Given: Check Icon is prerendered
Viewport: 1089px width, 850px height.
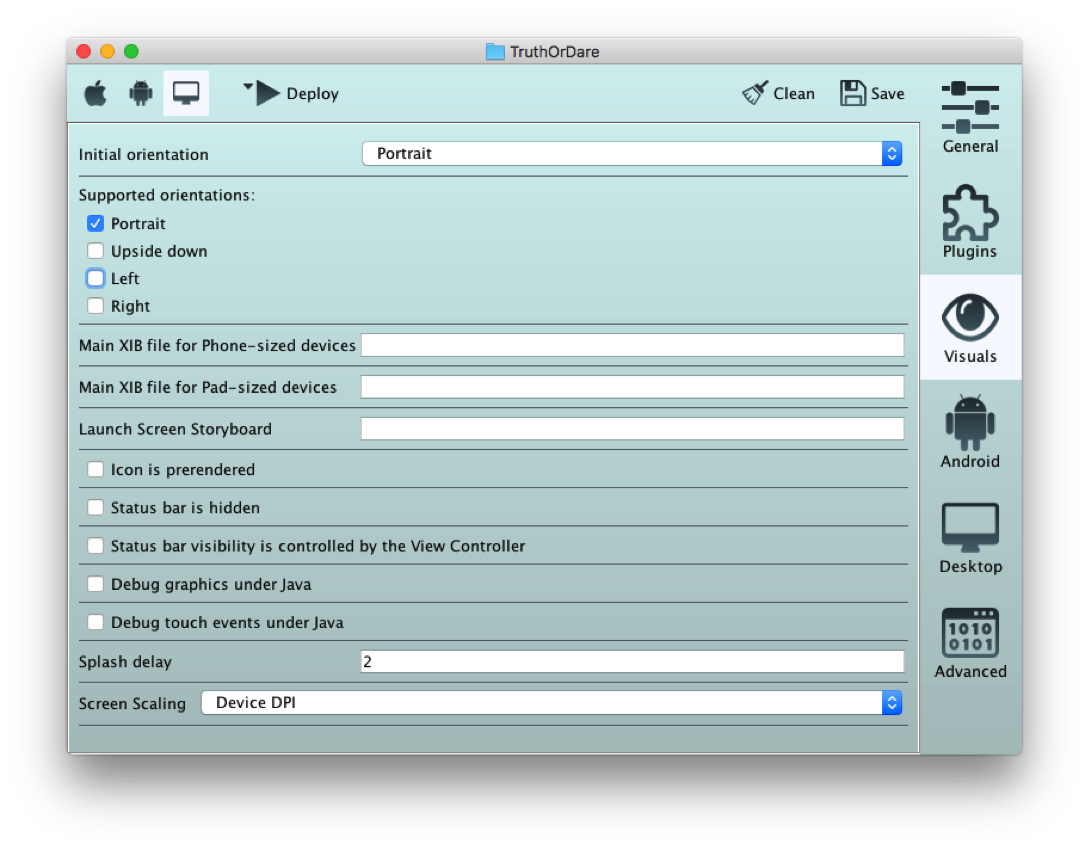Looking at the screenshot, I should pyautogui.click(x=95, y=469).
